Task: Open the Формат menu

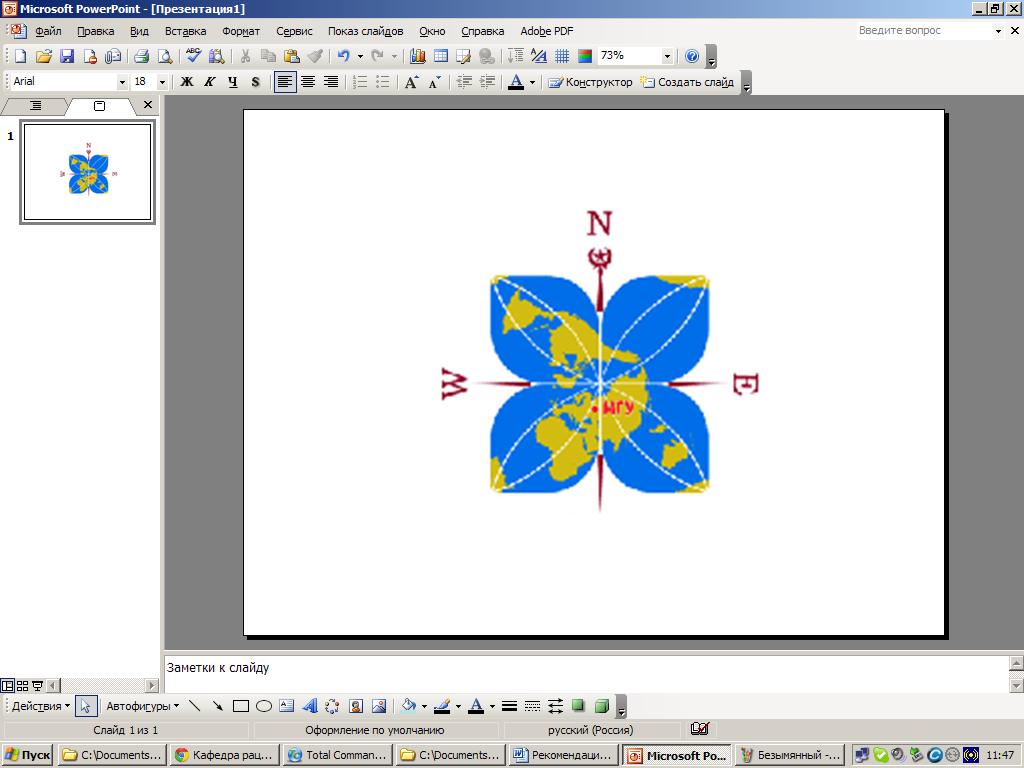Action: 241,31
